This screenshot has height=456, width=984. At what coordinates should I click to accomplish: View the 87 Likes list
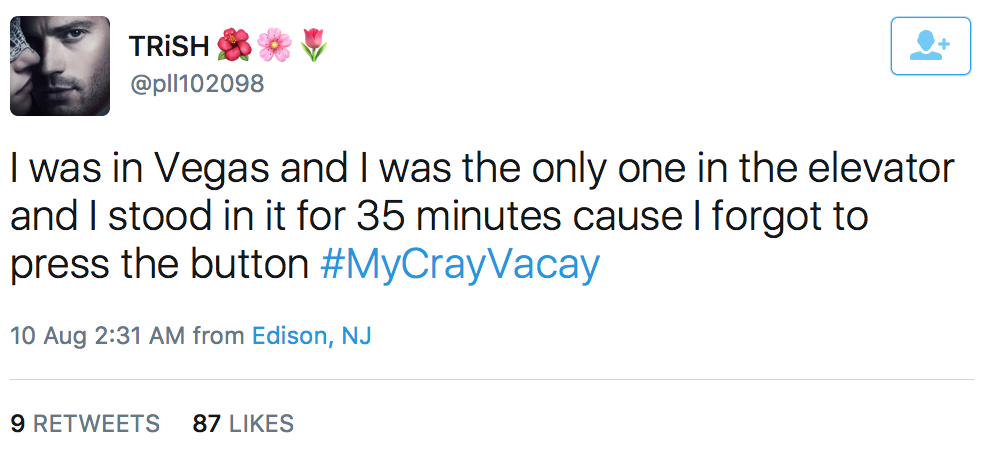[x=243, y=424]
